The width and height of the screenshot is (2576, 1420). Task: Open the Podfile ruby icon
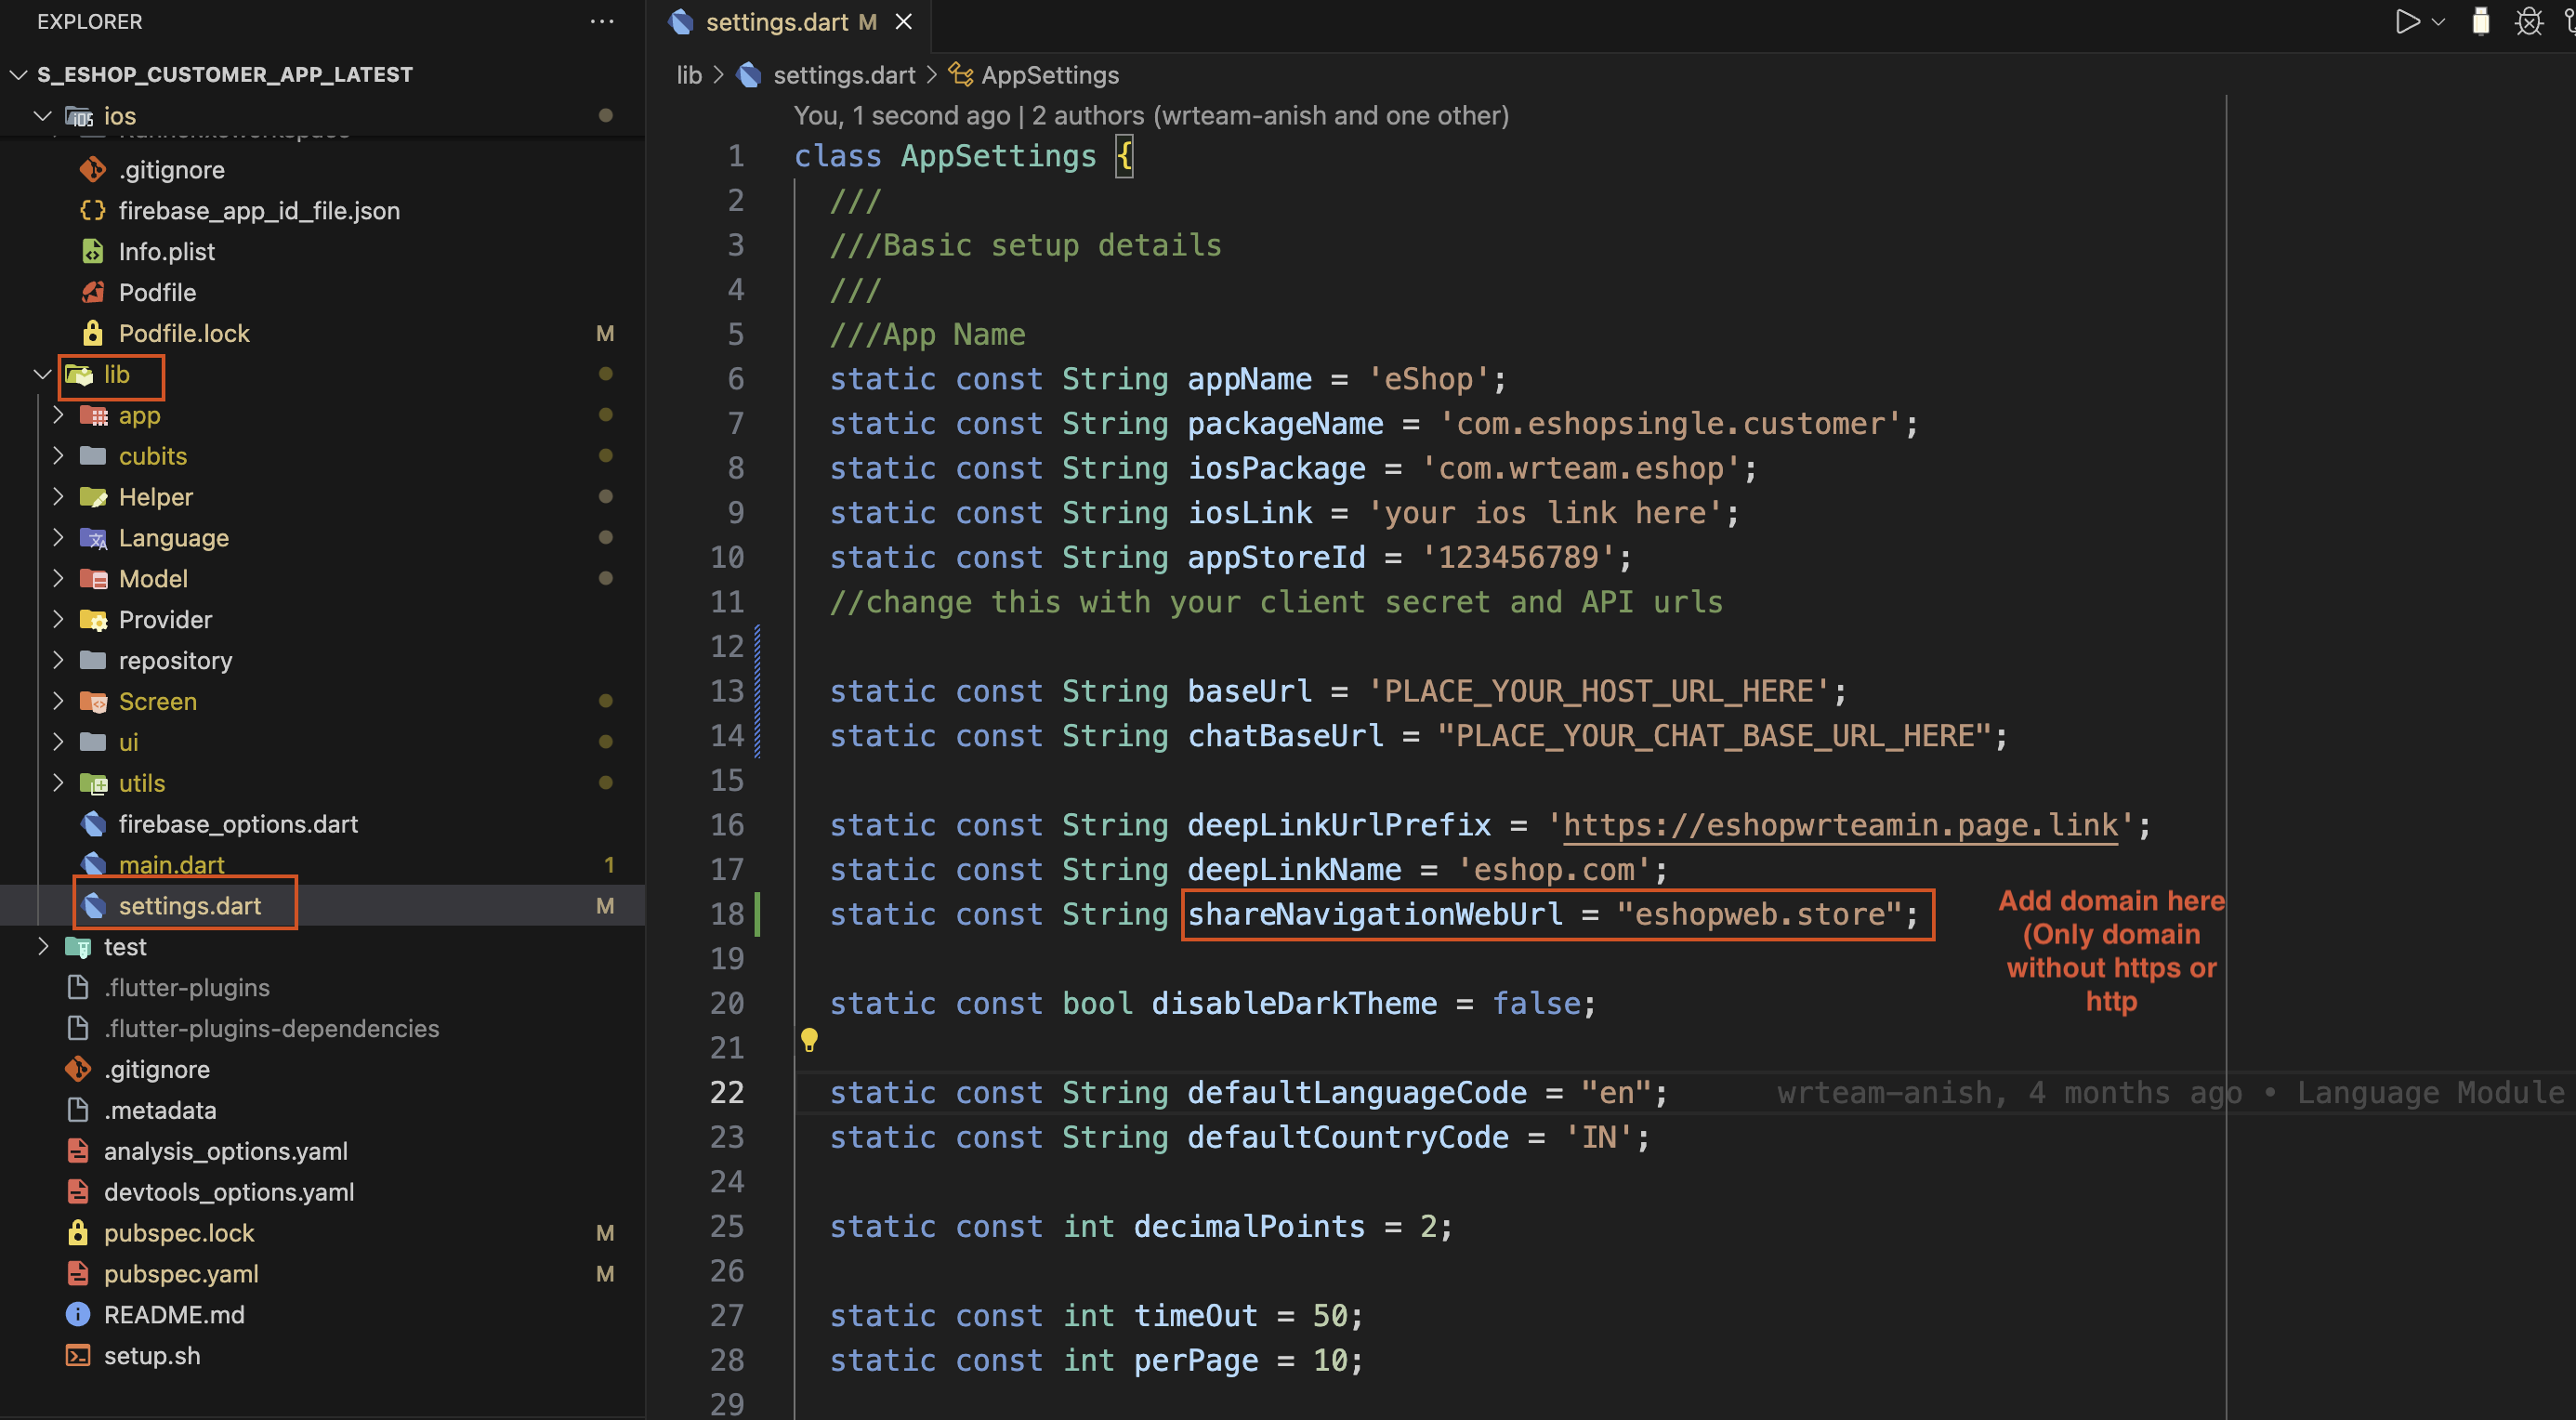pos(93,292)
